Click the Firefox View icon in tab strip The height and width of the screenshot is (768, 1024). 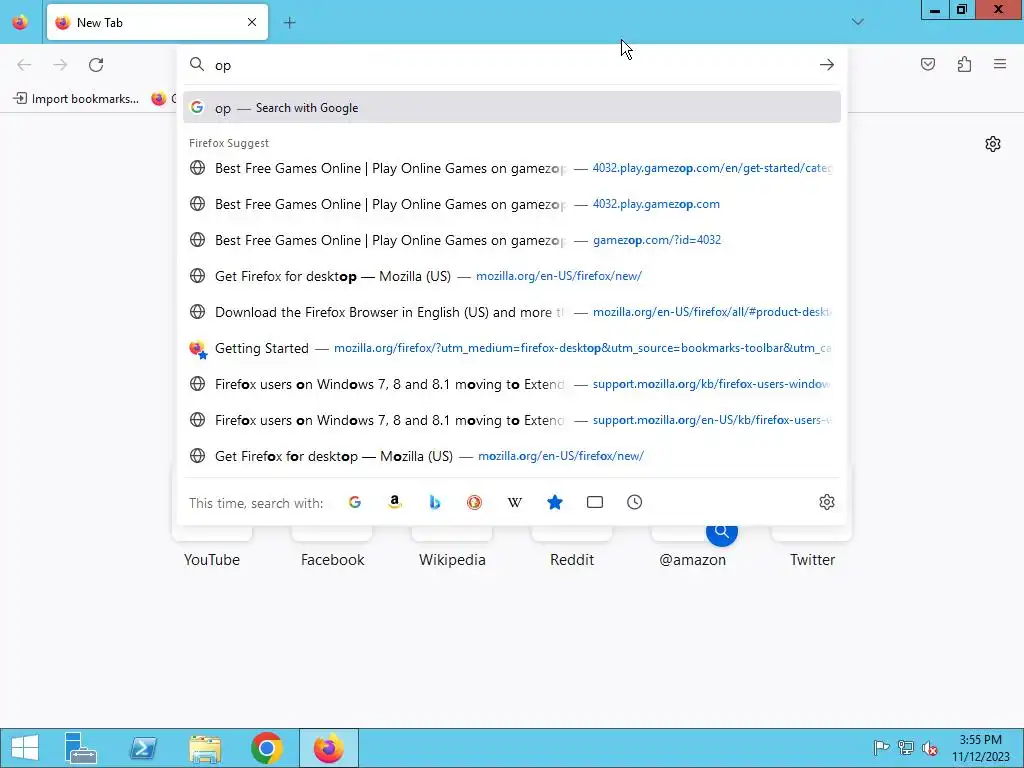pyautogui.click(x=20, y=22)
